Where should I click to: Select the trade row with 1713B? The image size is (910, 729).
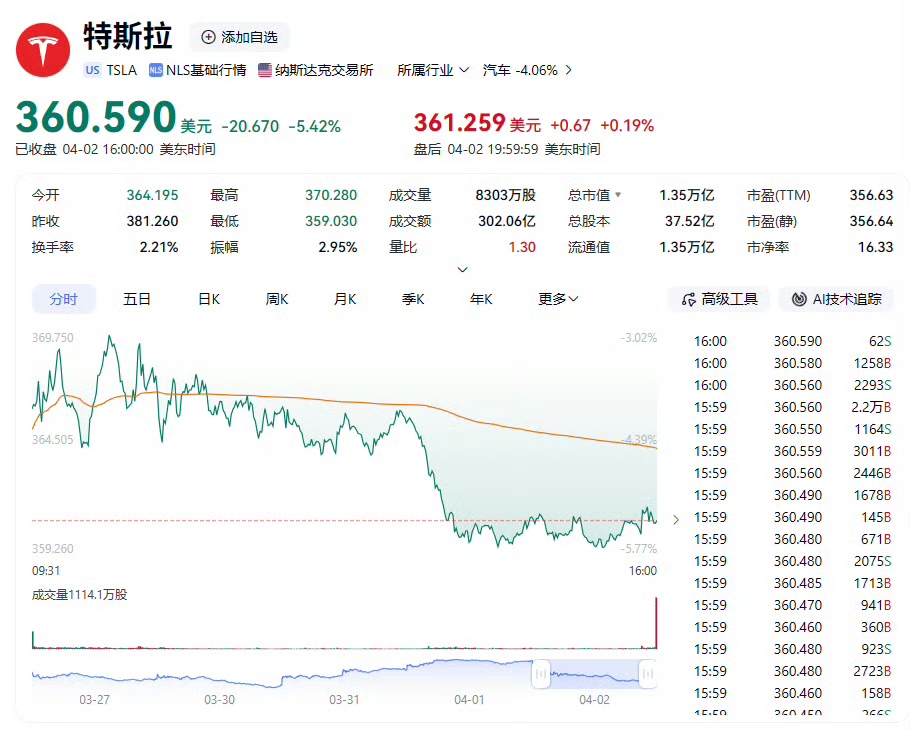(792, 583)
